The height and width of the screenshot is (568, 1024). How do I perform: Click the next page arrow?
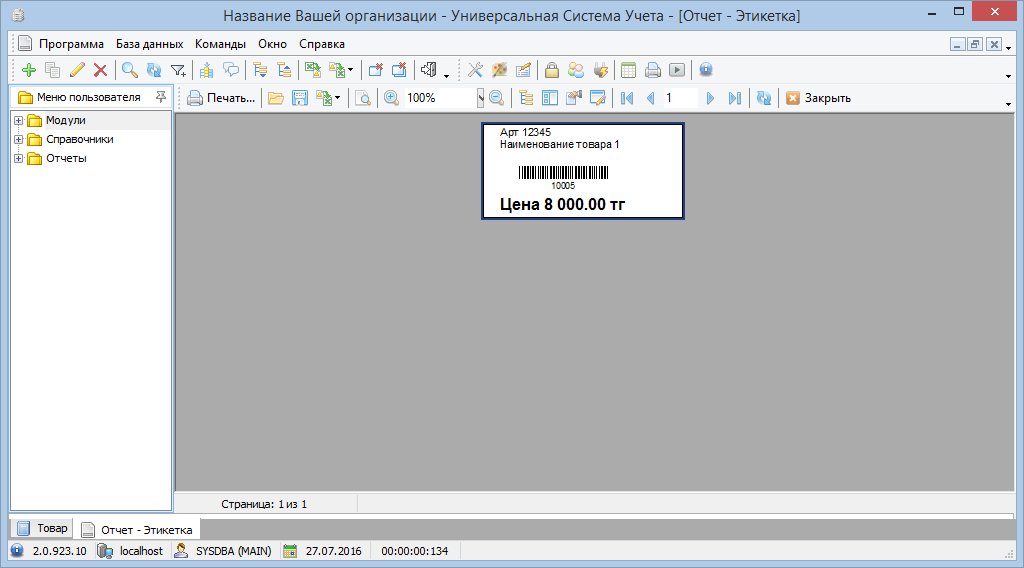(710, 98)
